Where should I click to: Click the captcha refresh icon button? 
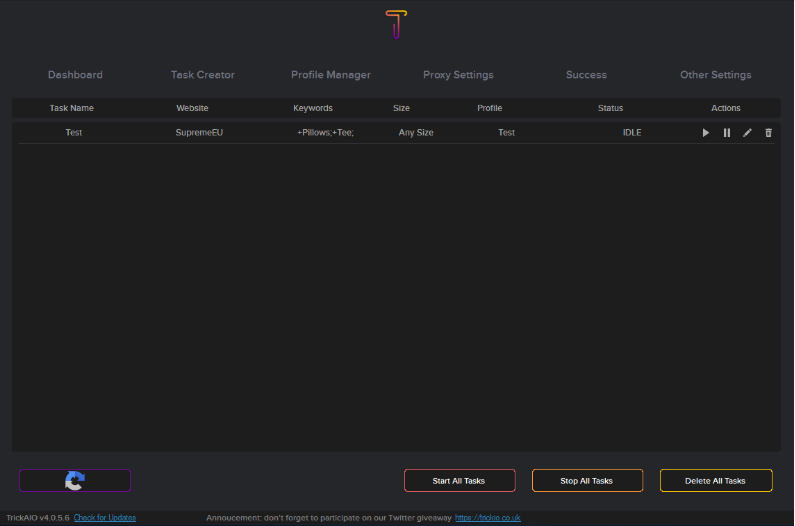tap(75, 480)
